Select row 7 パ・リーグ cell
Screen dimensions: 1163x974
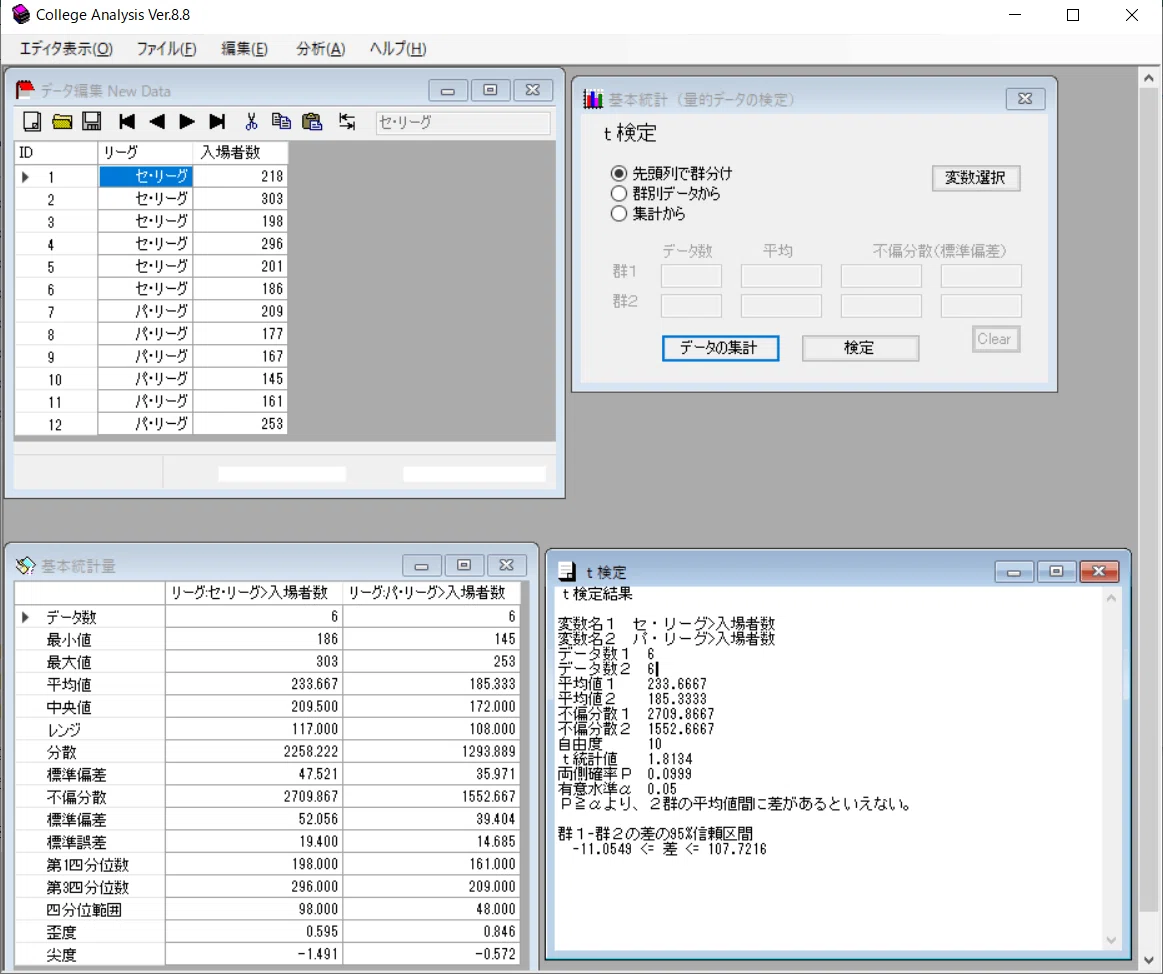click(x=145, y=312)
